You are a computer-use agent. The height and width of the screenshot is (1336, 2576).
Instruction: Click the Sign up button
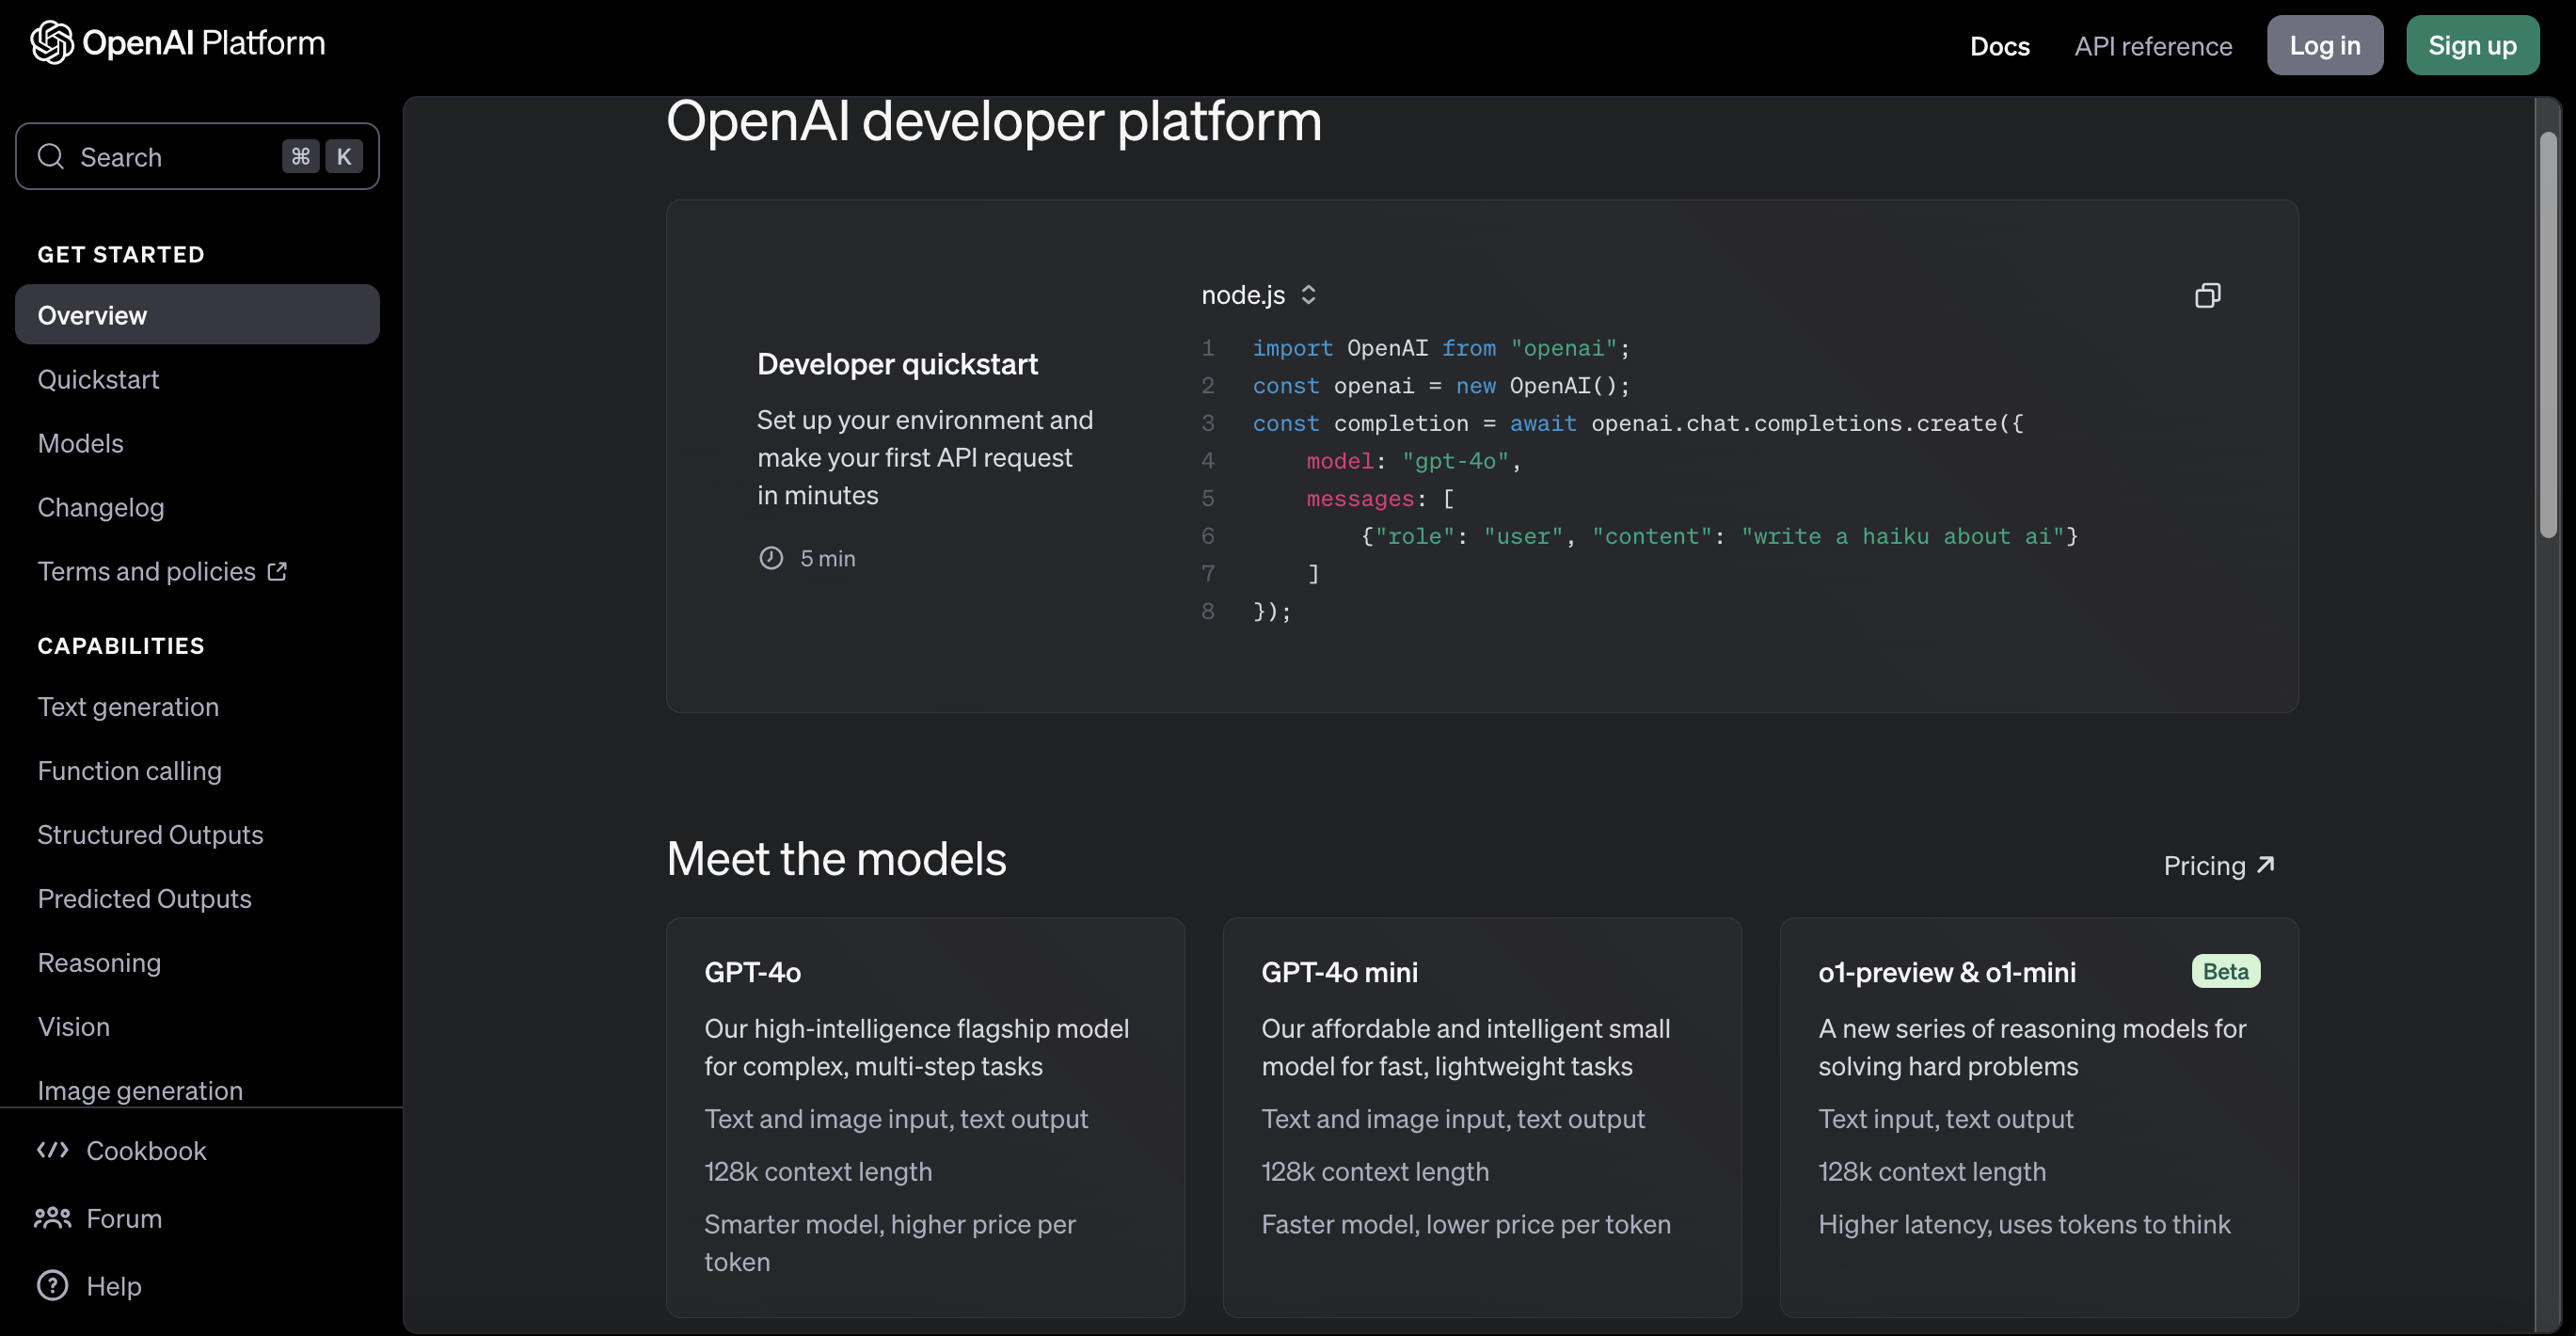tap(2472, 45)
